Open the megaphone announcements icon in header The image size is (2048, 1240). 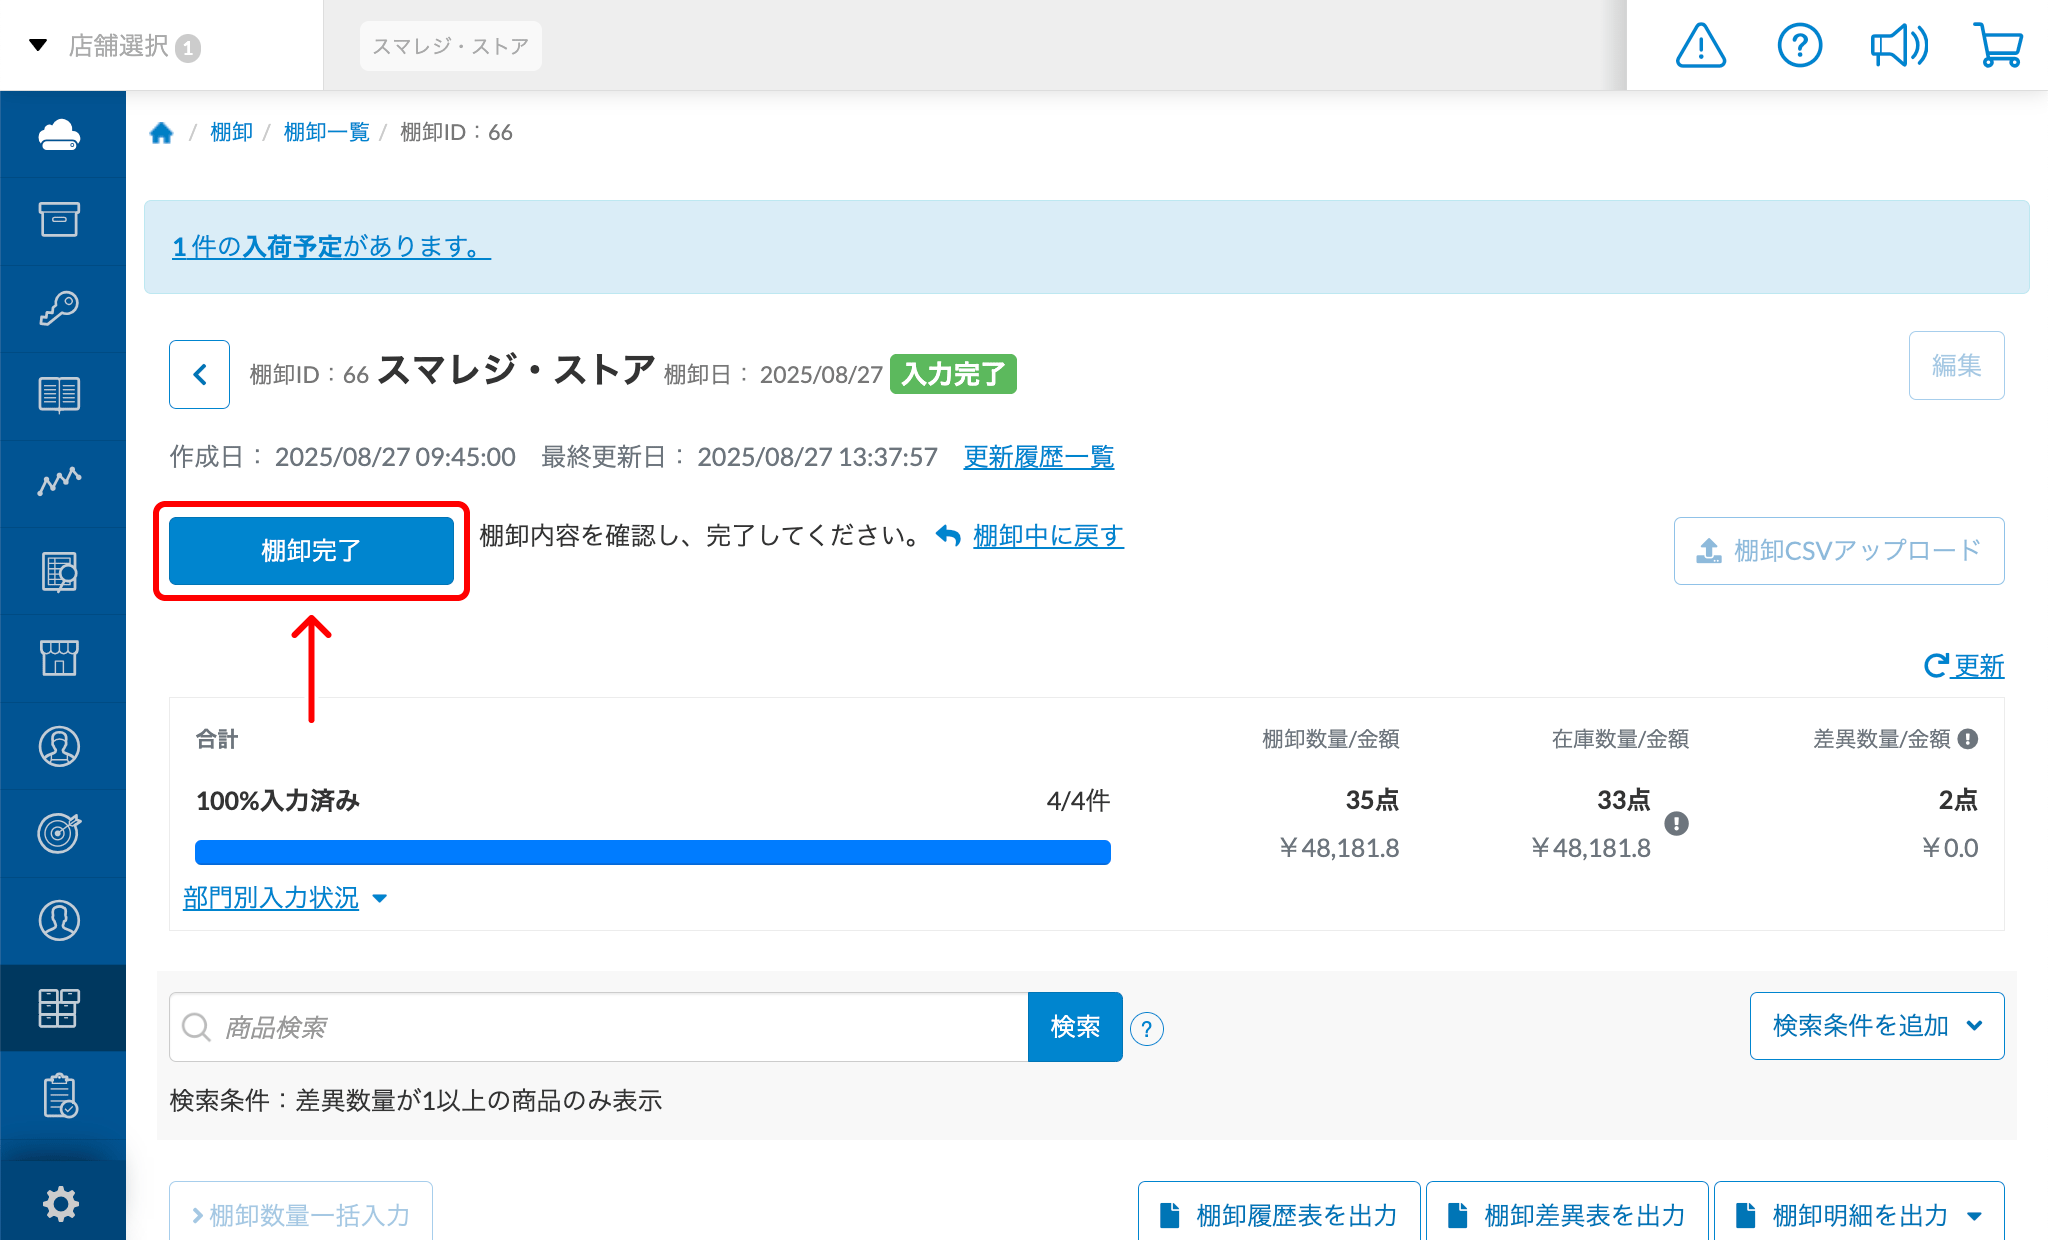point(1898,45)
